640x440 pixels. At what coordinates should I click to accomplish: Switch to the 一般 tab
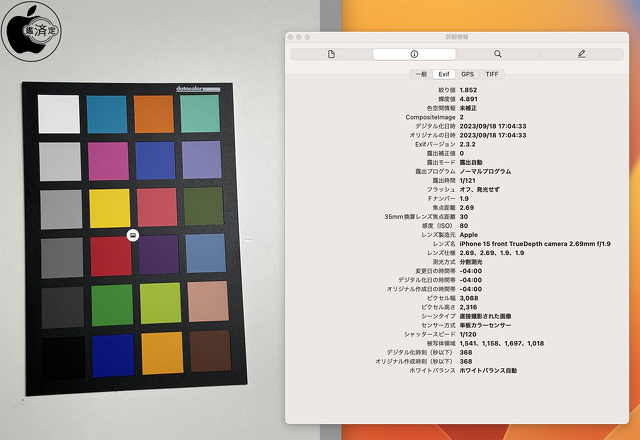click(422, 74)
